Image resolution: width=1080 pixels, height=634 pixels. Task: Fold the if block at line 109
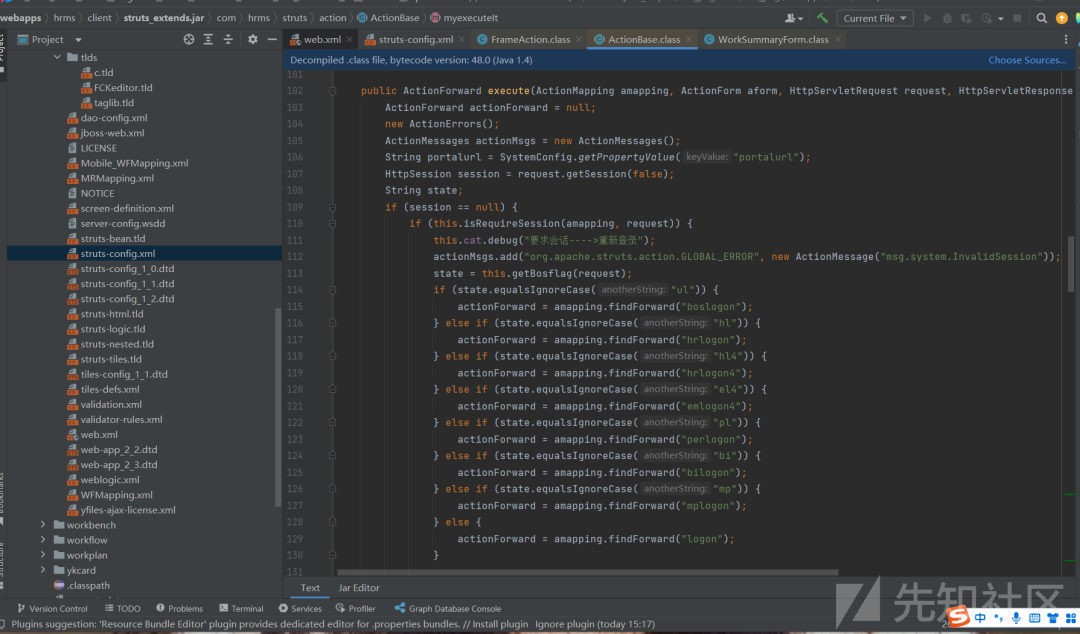pos(333,207)
